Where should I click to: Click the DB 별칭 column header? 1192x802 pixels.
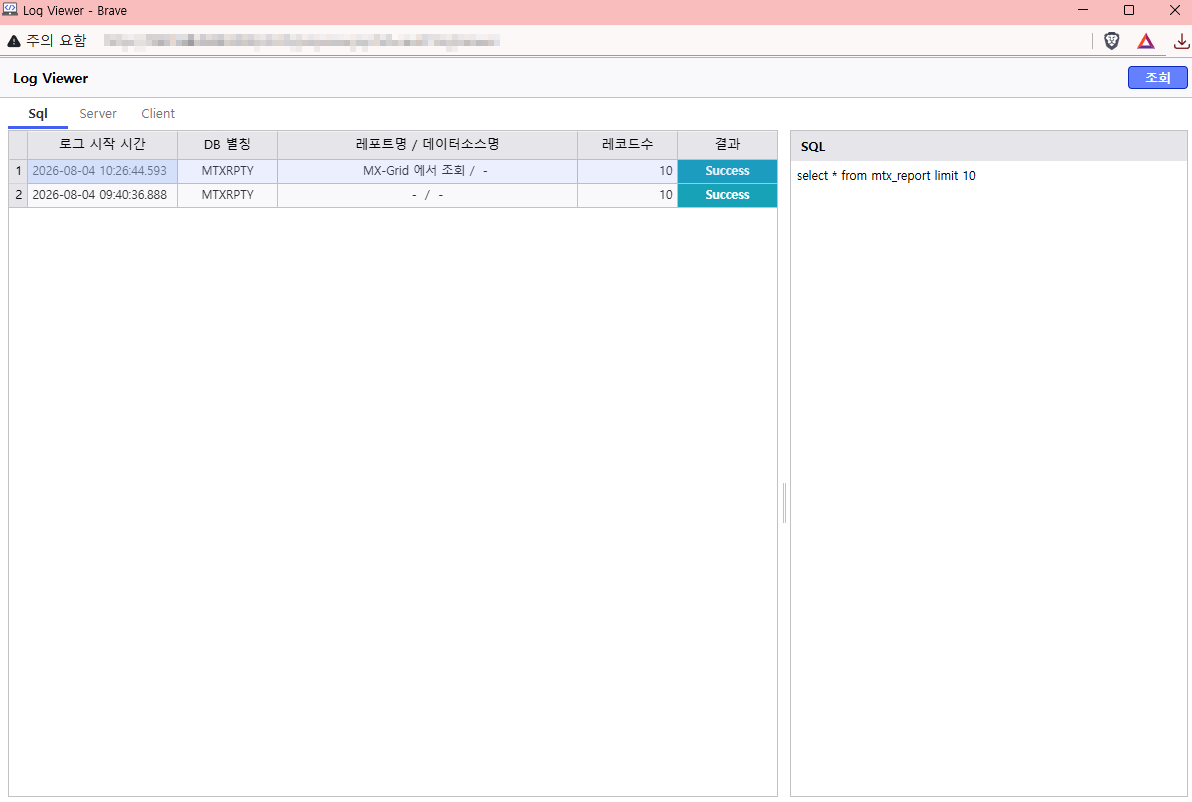point(227,144)
